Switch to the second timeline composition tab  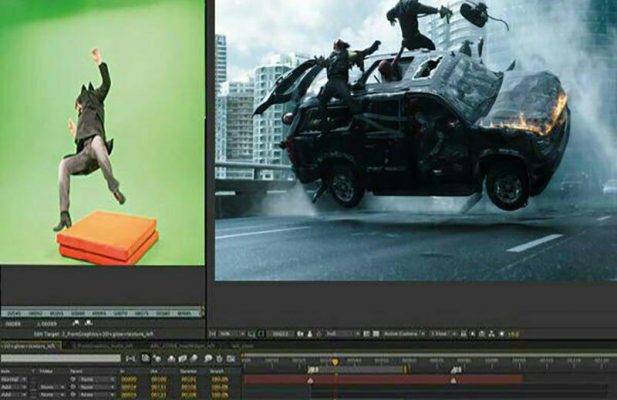104,346
